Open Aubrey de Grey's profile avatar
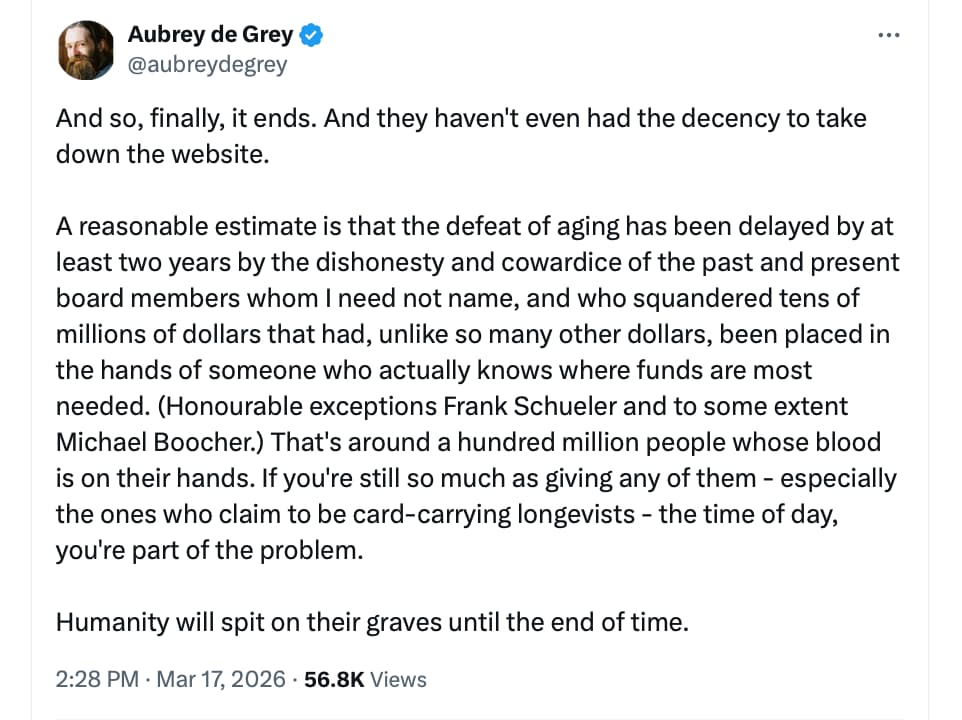The width and height of the screenshot is (962, 720). [x=87, y=50]
